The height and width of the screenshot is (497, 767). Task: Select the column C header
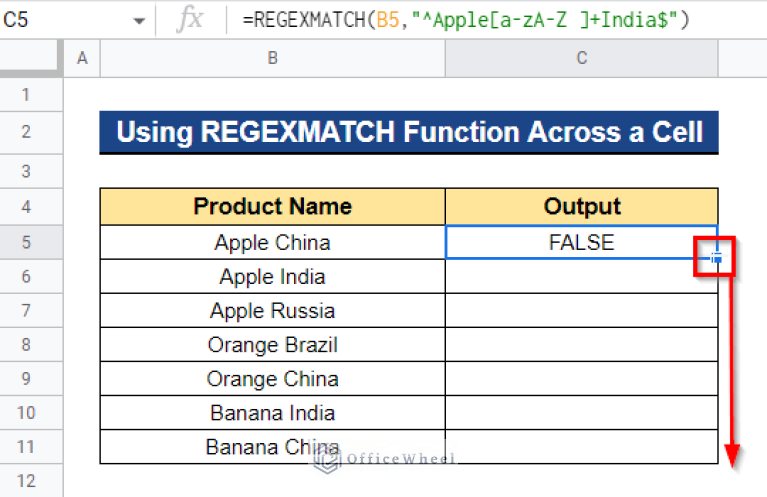[x=581, y=60]
